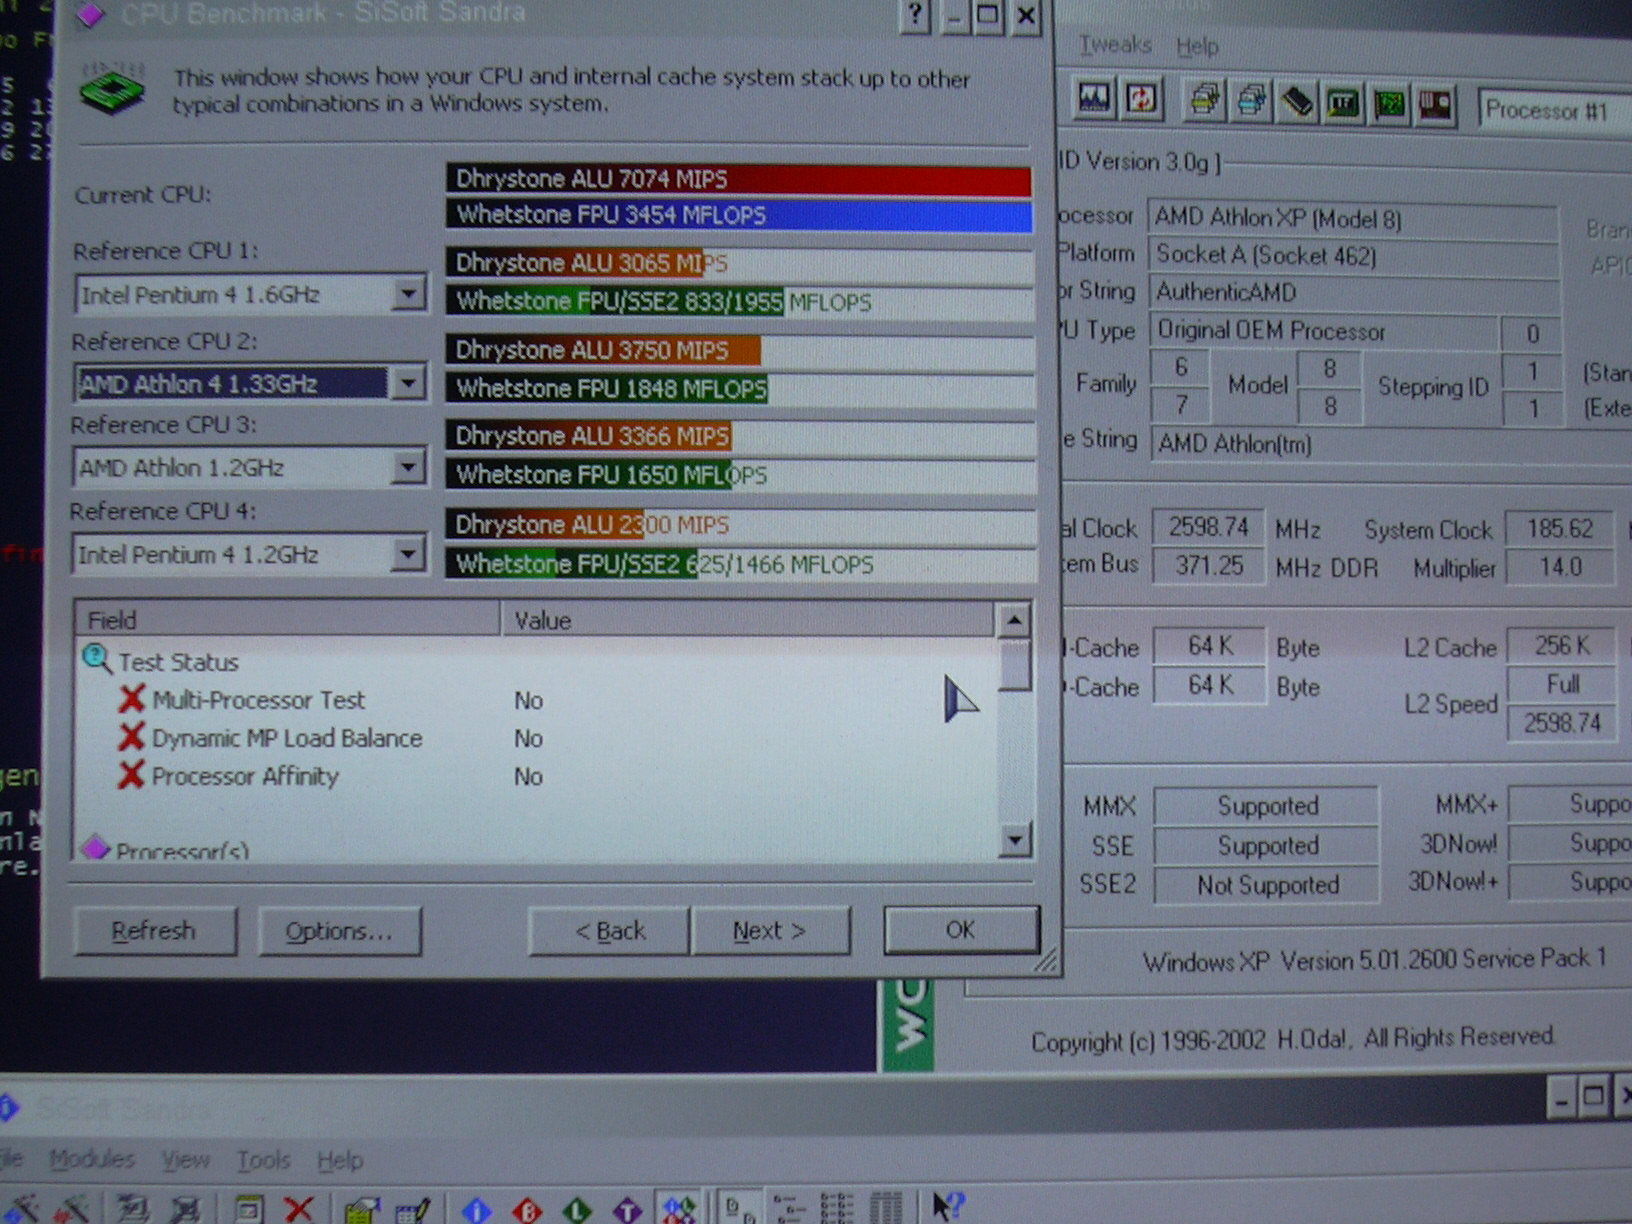Switch Sandra to small icons view
Screen dimensions: 1632x1224
coord(789,1209)
